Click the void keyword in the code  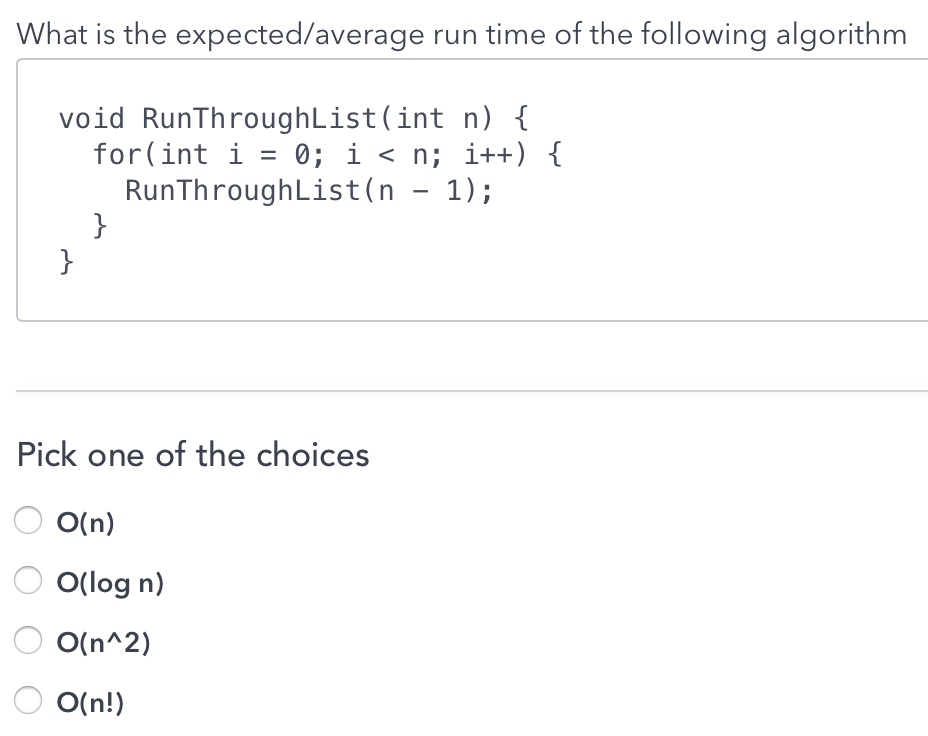pos(89,118)
